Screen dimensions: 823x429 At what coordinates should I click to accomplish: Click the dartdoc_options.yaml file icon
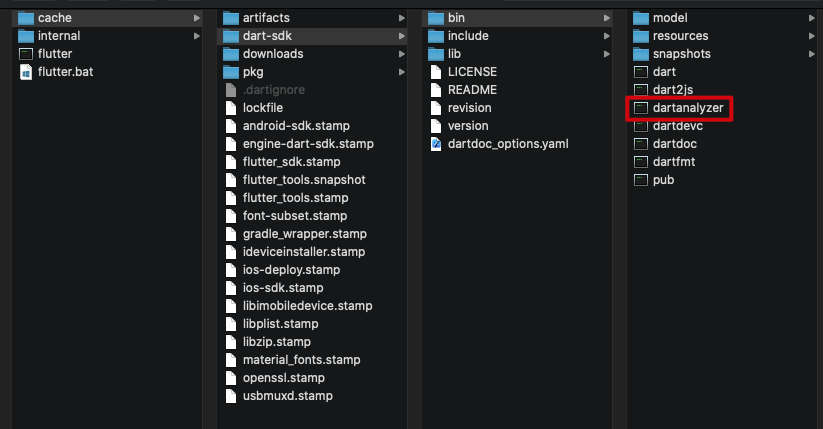click(436, 144)
